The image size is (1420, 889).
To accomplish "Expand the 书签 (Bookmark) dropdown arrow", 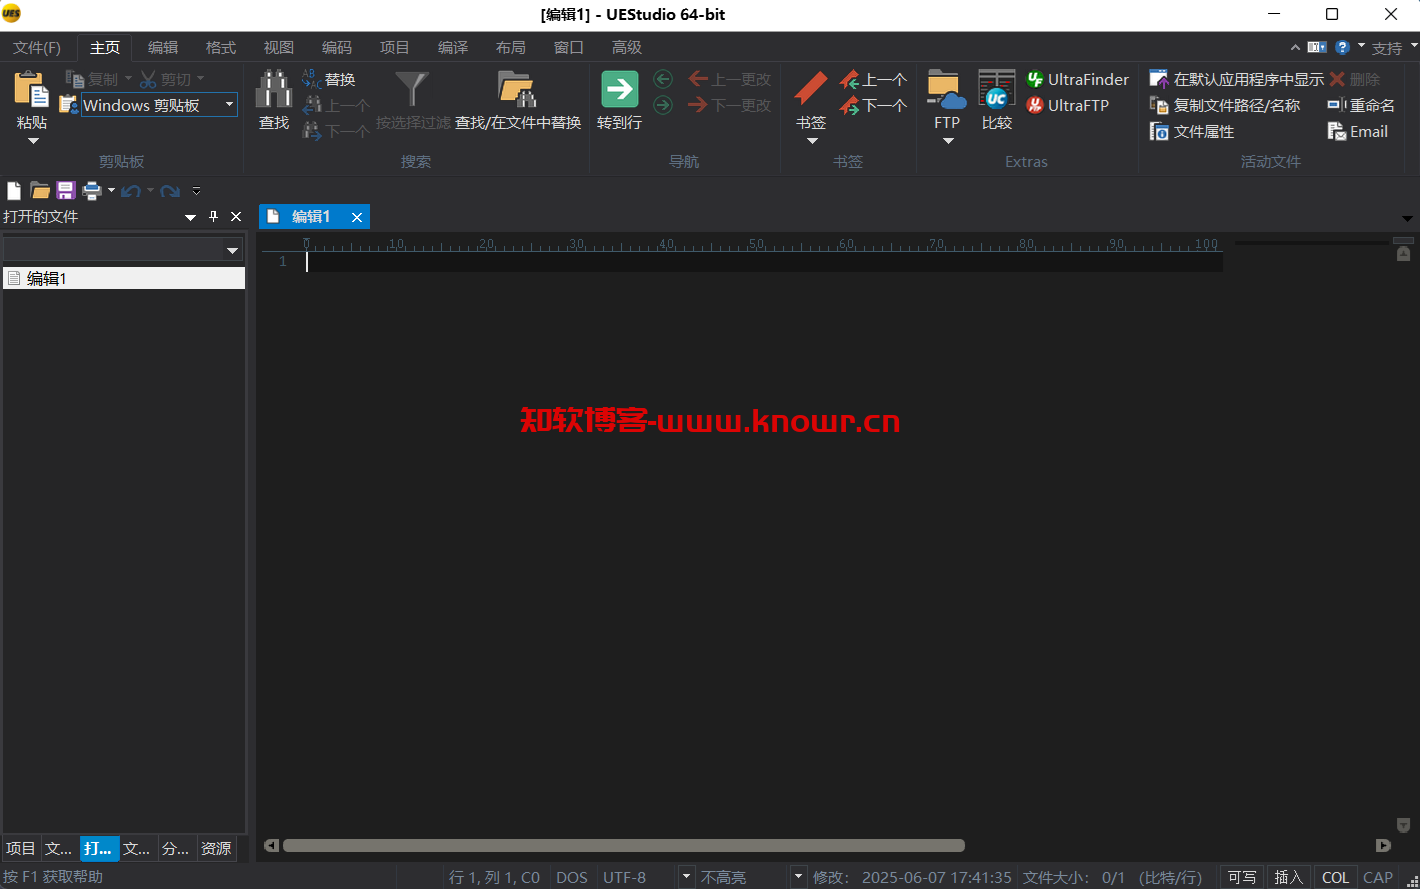I will pyautogui.click(x=812, y=141).
